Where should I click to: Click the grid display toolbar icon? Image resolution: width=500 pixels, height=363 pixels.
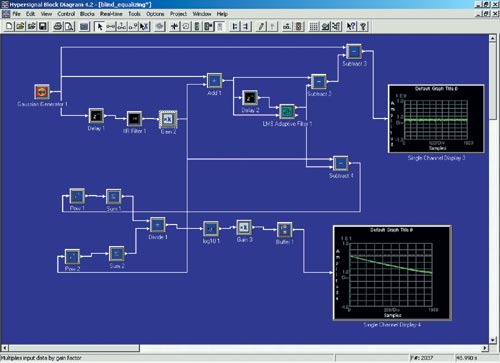313,26
